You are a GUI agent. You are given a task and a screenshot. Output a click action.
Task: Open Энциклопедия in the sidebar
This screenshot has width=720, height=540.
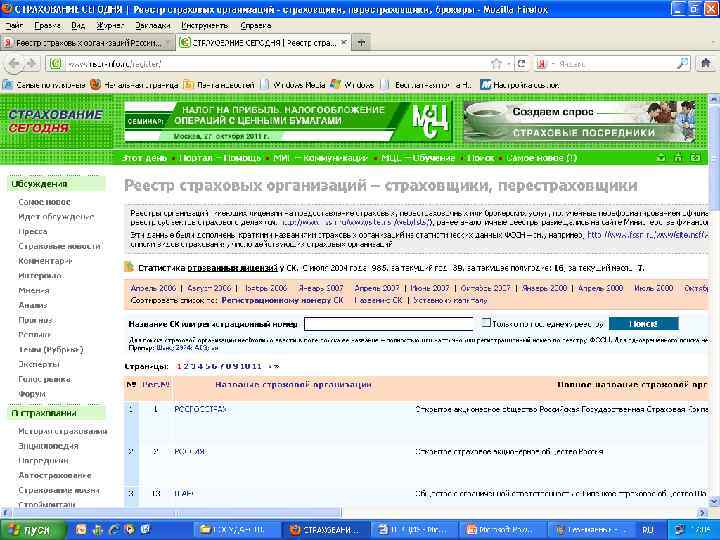tap(48, 446)
